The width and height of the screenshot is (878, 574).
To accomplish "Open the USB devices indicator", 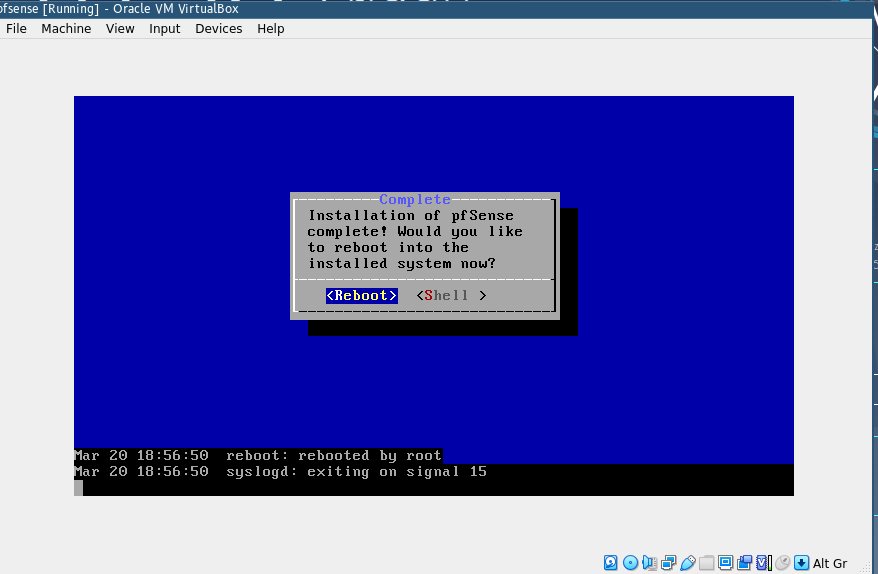I will click(688, 562).
